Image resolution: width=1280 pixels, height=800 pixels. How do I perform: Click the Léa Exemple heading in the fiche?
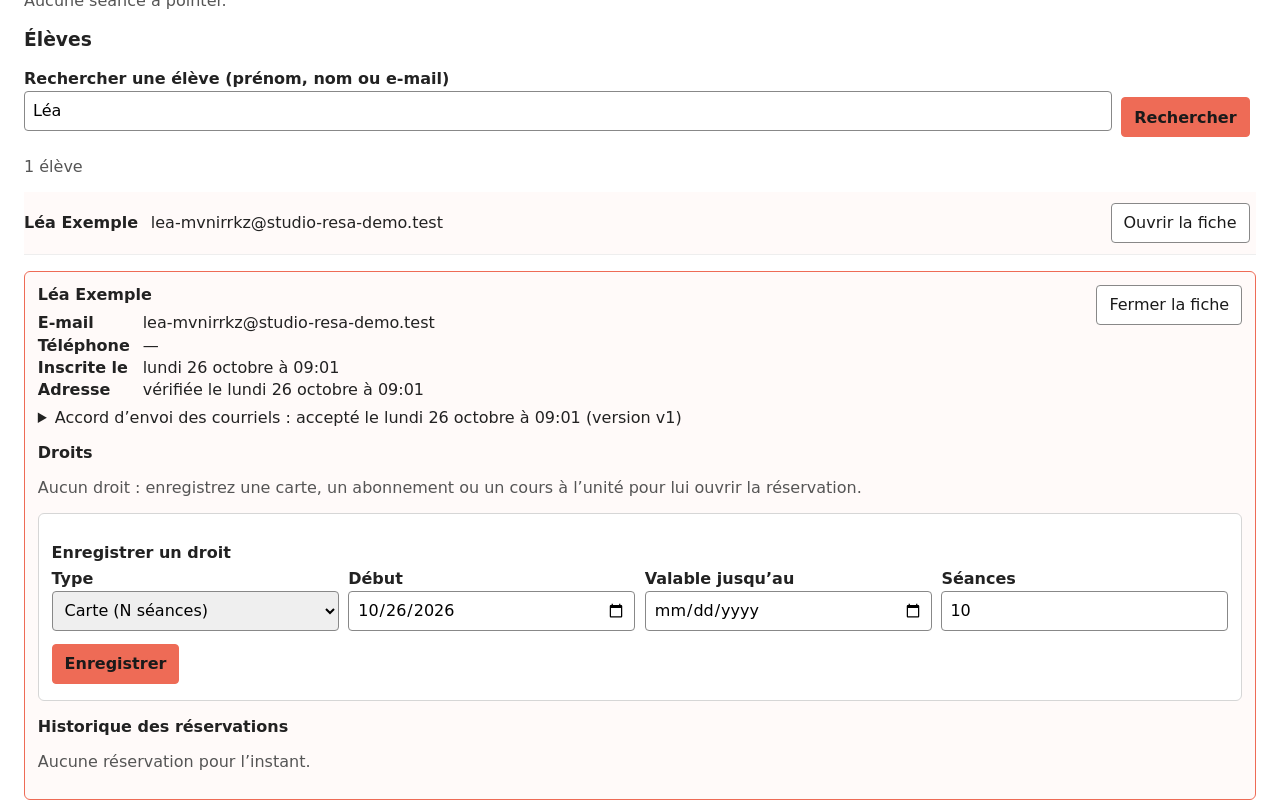point(95,295)
